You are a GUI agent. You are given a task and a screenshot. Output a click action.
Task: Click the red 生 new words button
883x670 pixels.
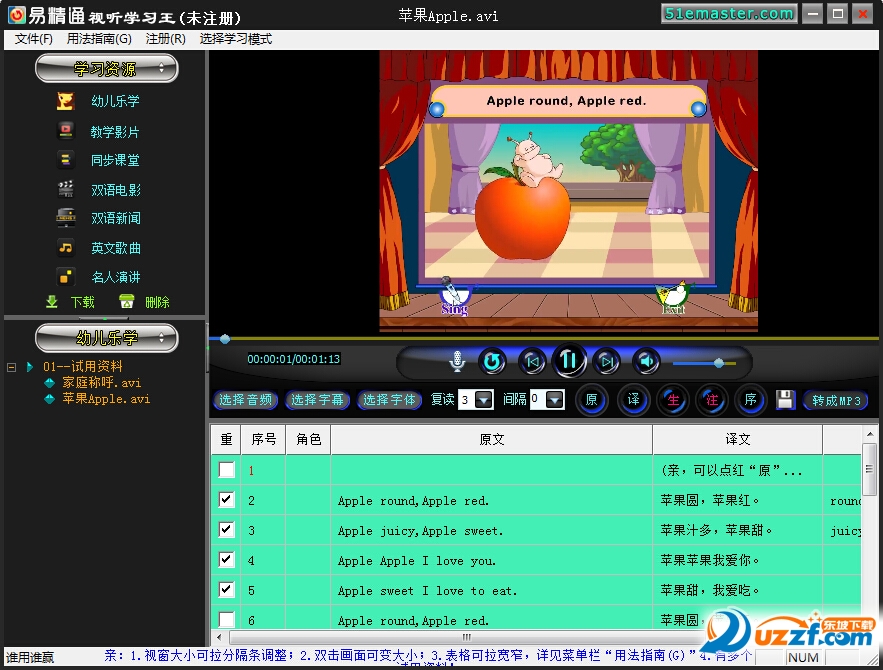673,400
